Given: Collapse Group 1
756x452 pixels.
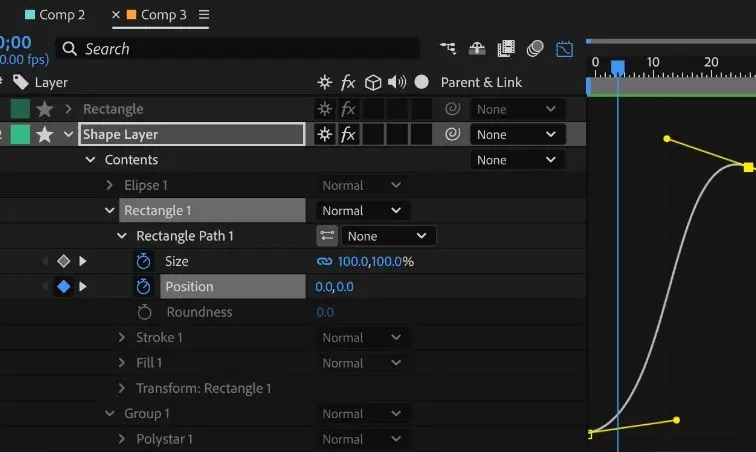Looking at the screenshot, I should coord(109,413).
